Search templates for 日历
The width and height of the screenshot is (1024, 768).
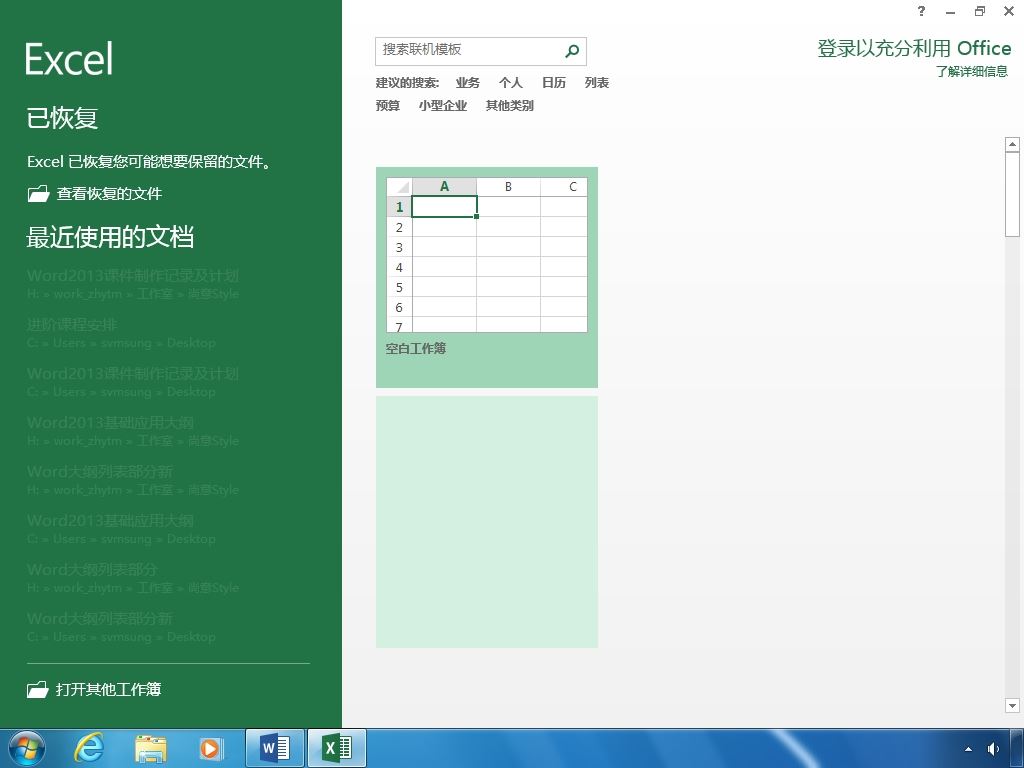(554, 83)
